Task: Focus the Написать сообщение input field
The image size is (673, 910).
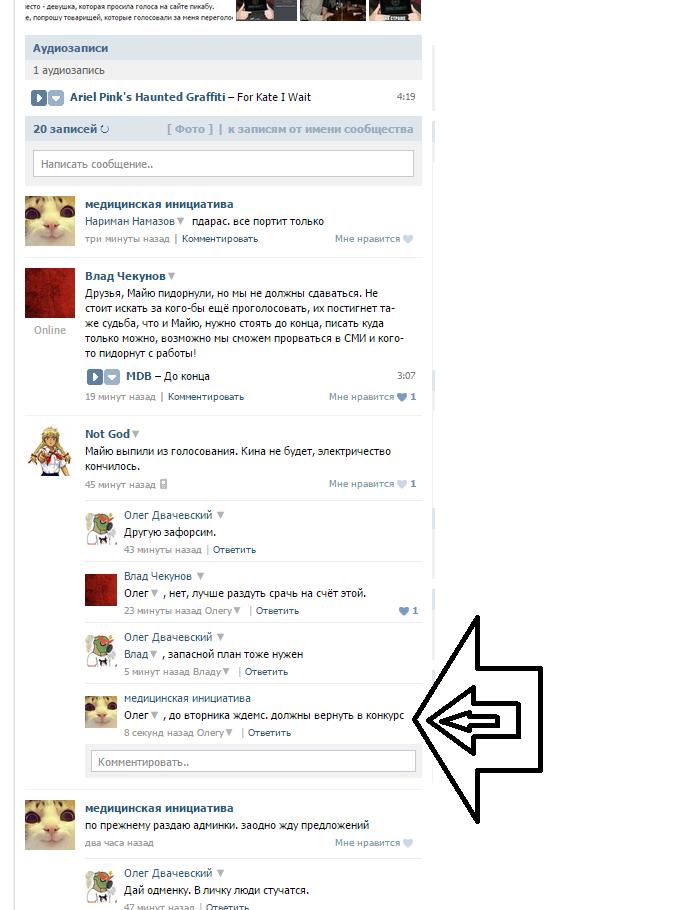Action: [223, 164]
